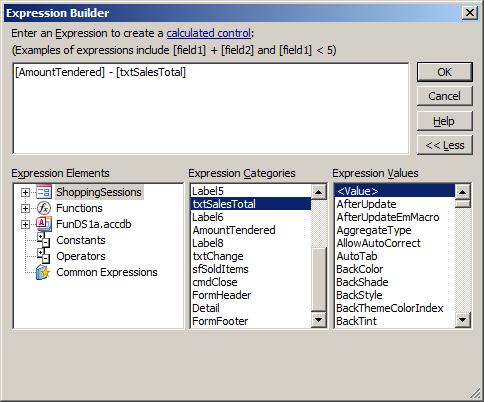This screenshot has height=402, width=484.
Task: Select BackShade in Expression Values
Action: [395, 282]
